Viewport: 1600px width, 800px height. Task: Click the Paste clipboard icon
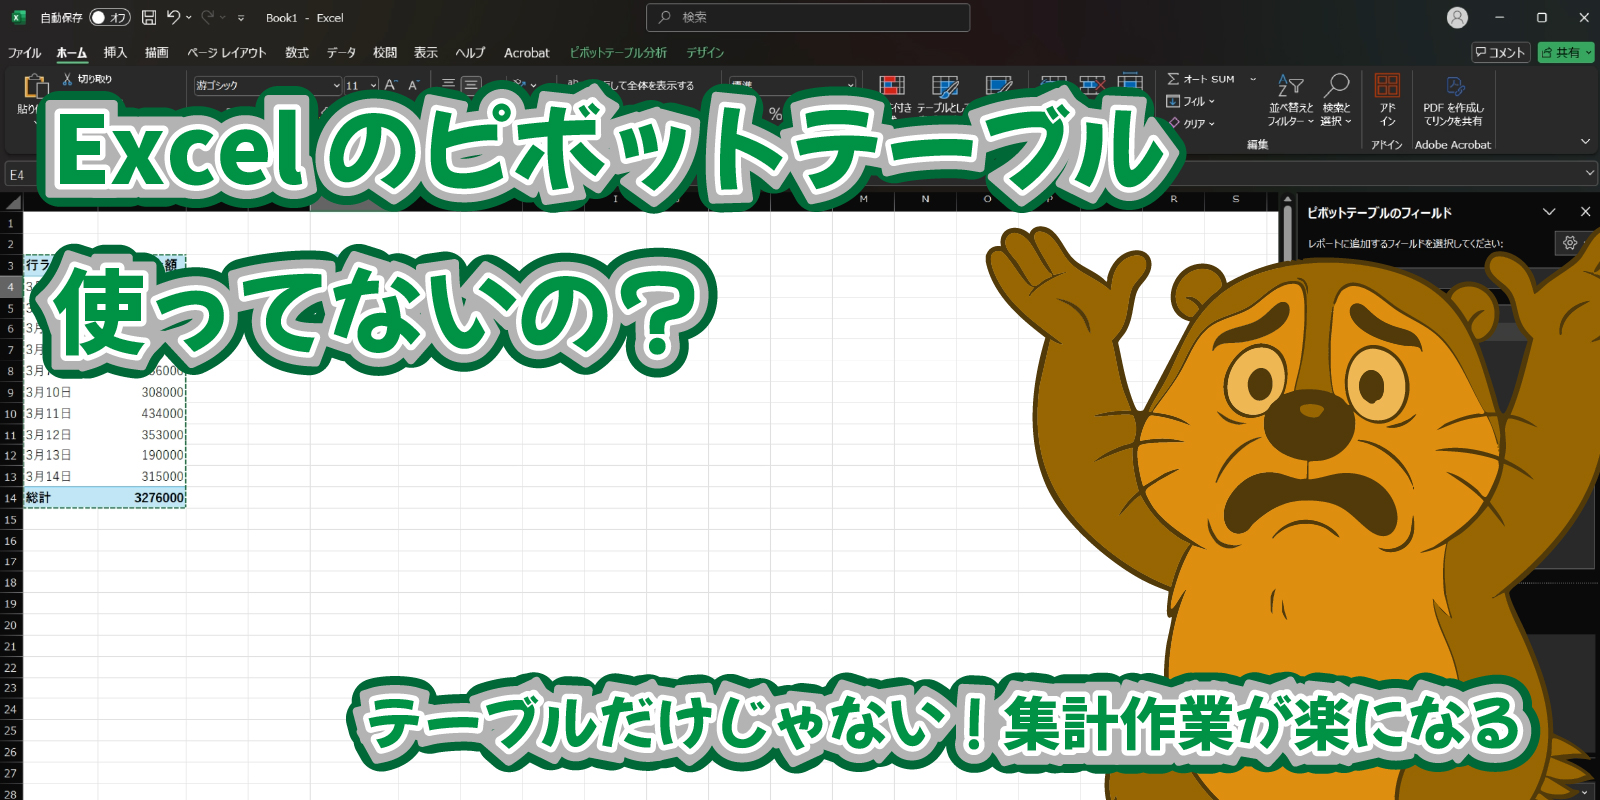pyautogui.click(x=36, y=86)
